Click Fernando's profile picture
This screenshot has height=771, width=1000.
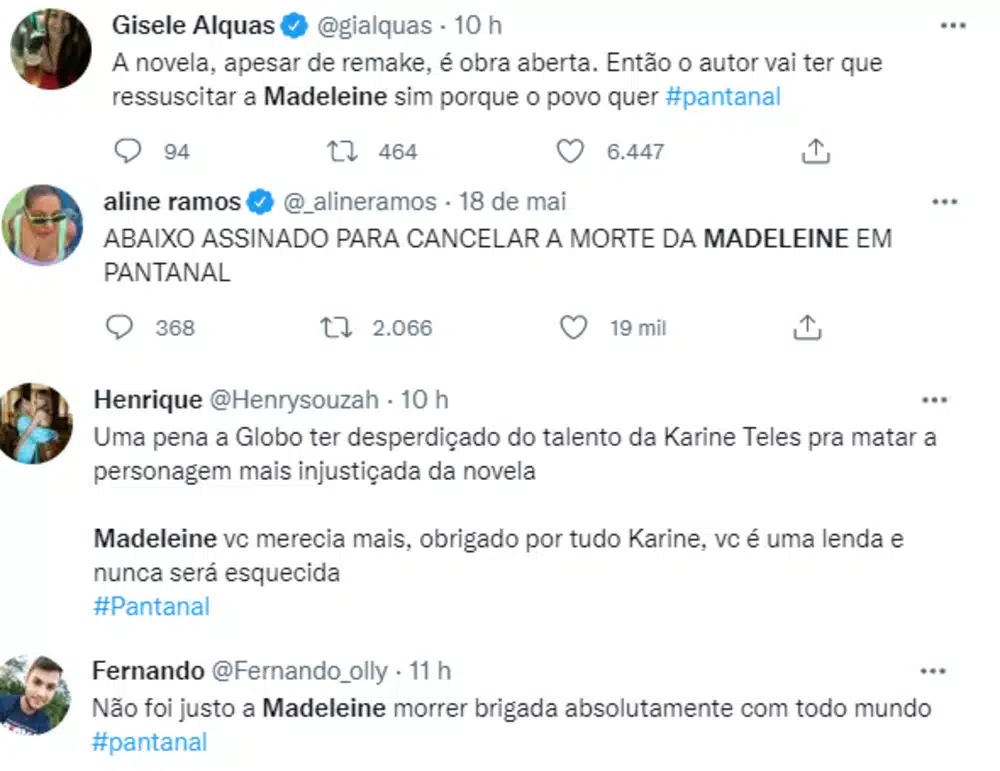34,695
